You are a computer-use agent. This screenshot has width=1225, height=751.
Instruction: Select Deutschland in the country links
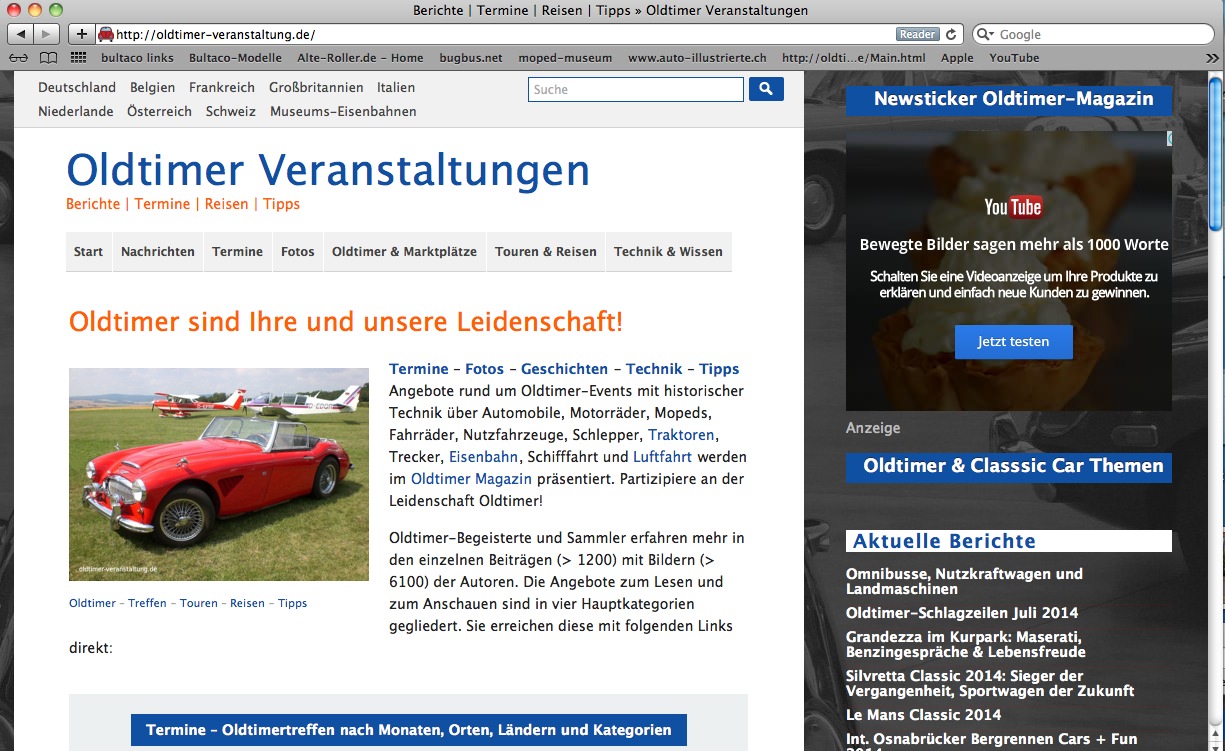[x=77, y=88]
